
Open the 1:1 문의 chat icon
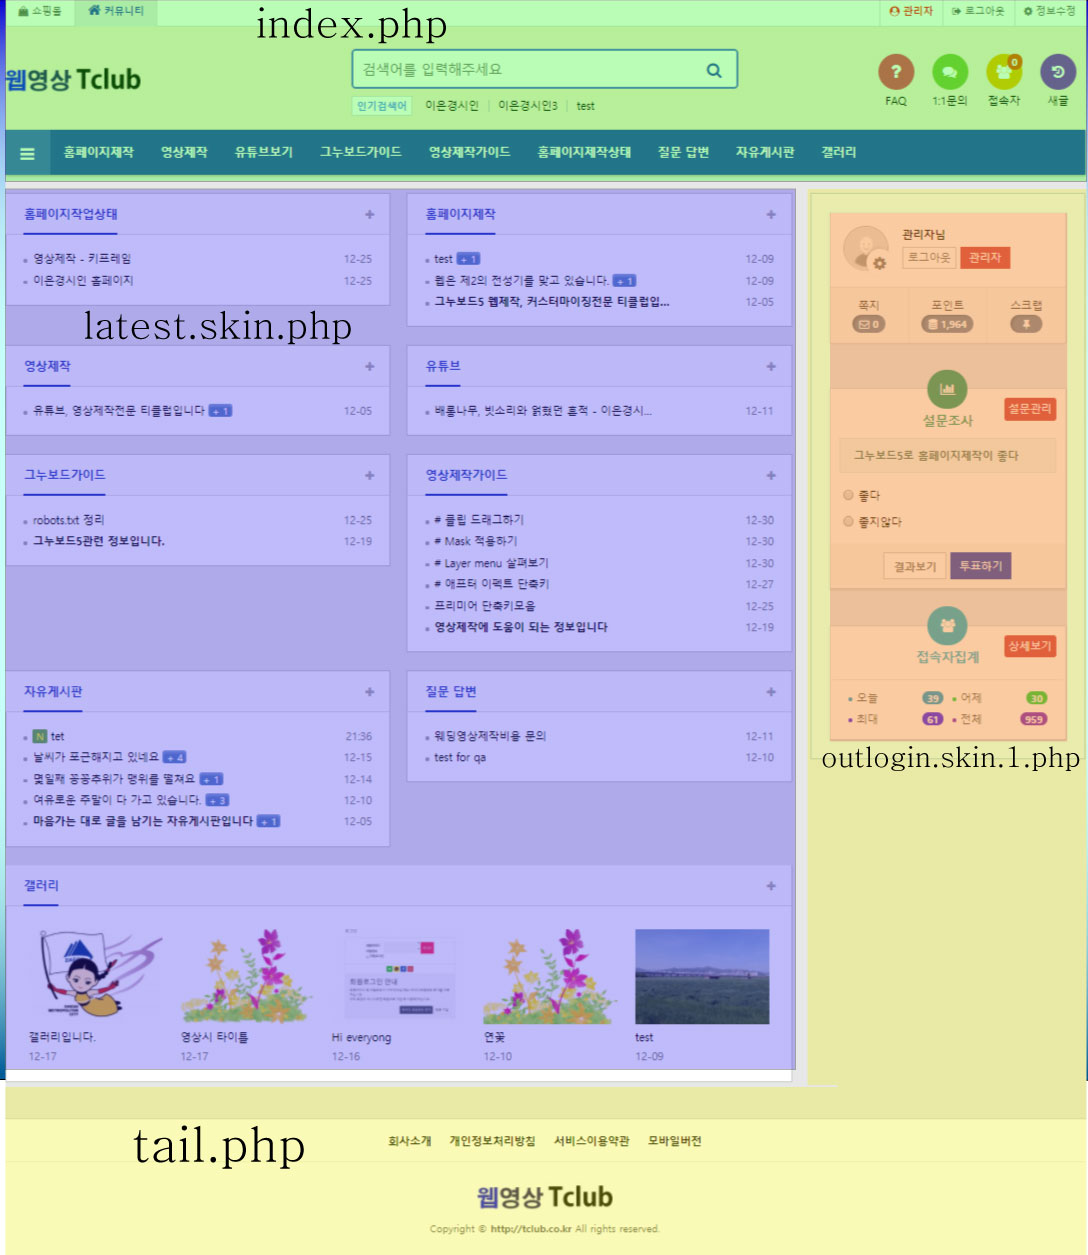click(950, 72)
